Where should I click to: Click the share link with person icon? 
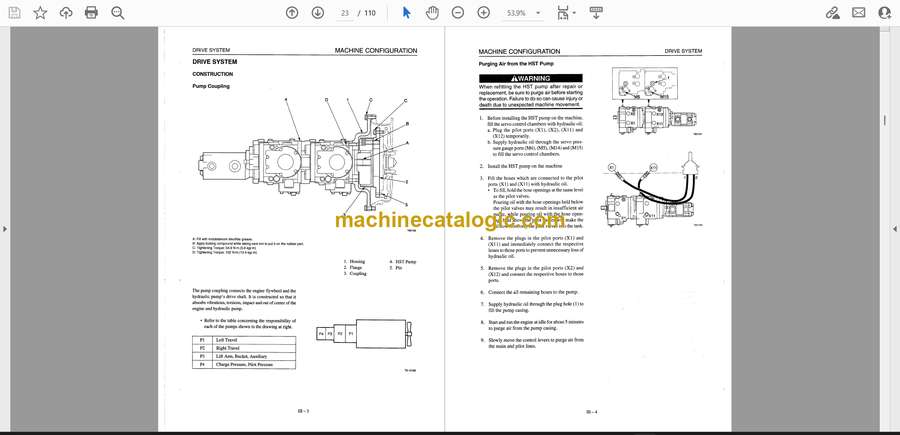[833, 13]
